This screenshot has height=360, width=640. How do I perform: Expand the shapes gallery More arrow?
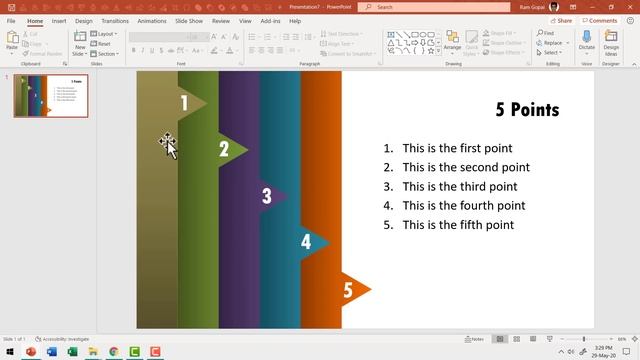[438, 51]
